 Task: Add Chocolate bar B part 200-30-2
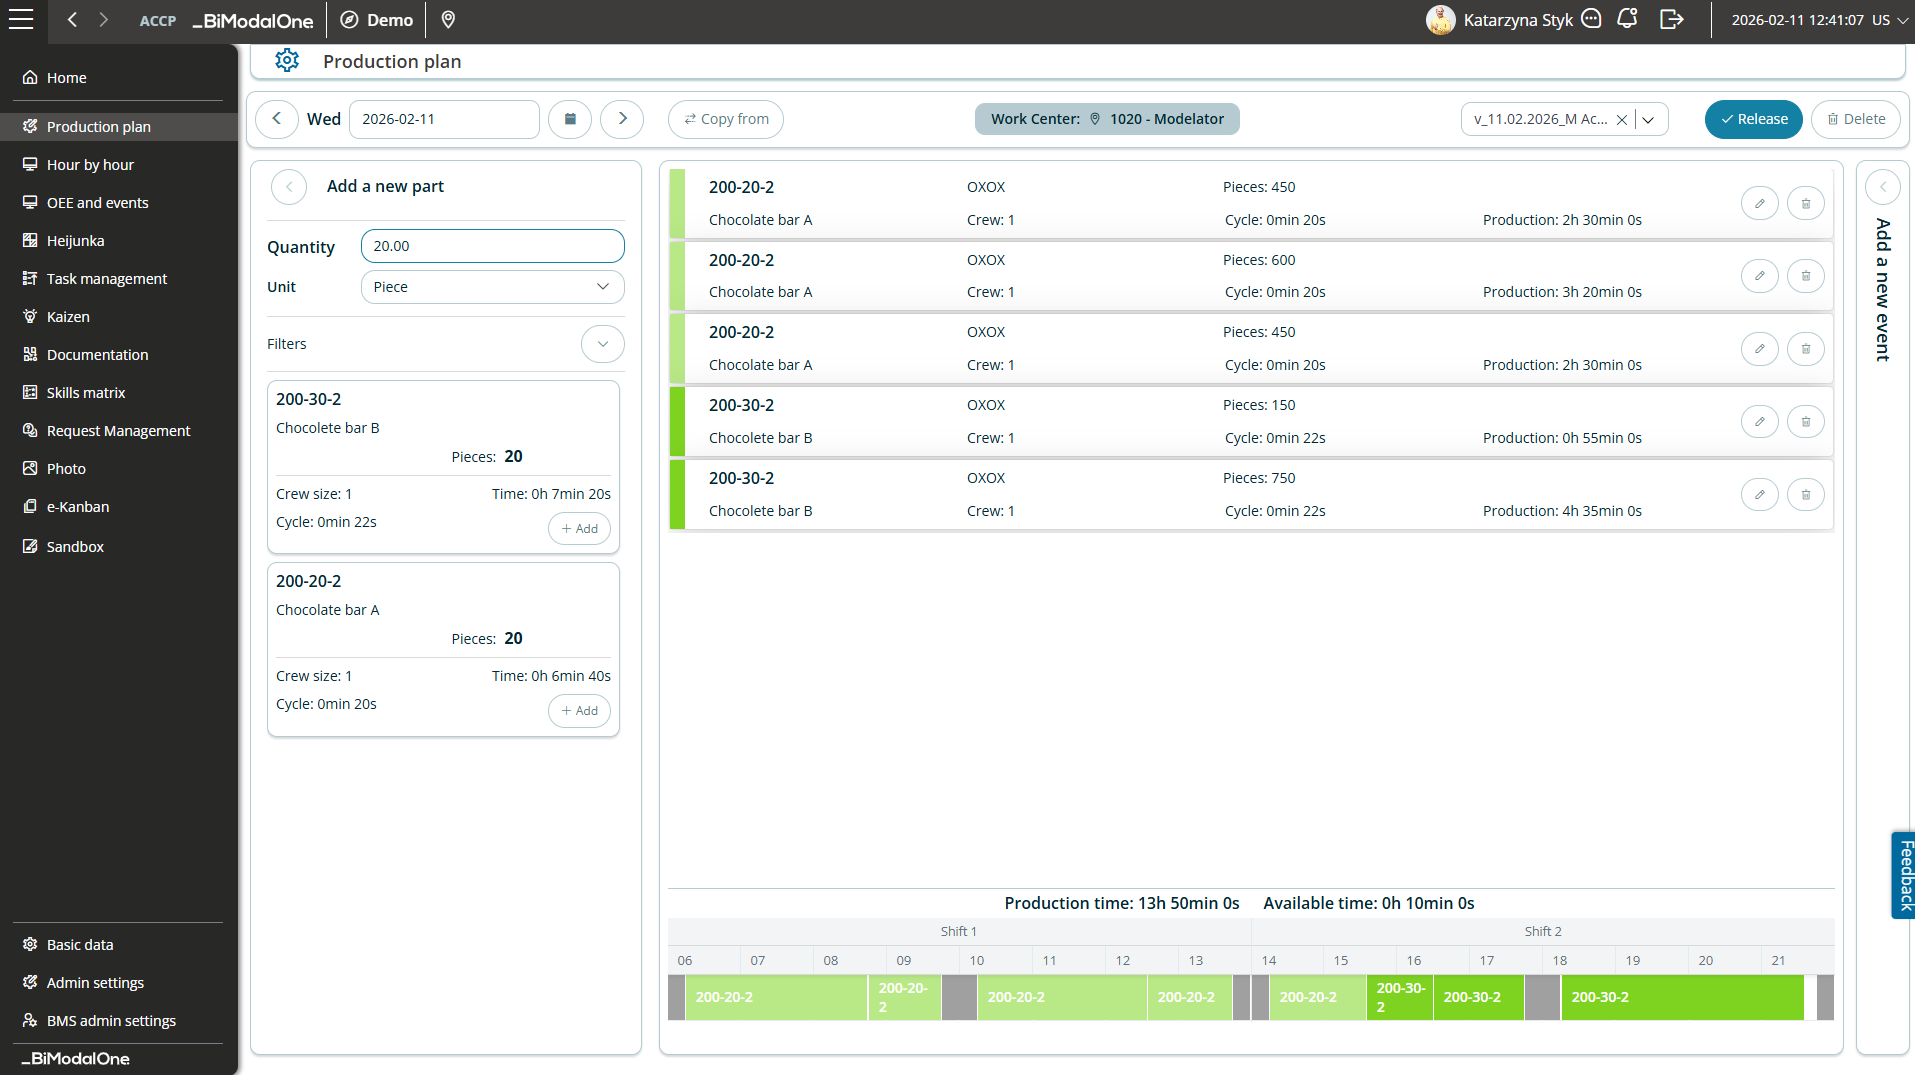click(579, 529)
